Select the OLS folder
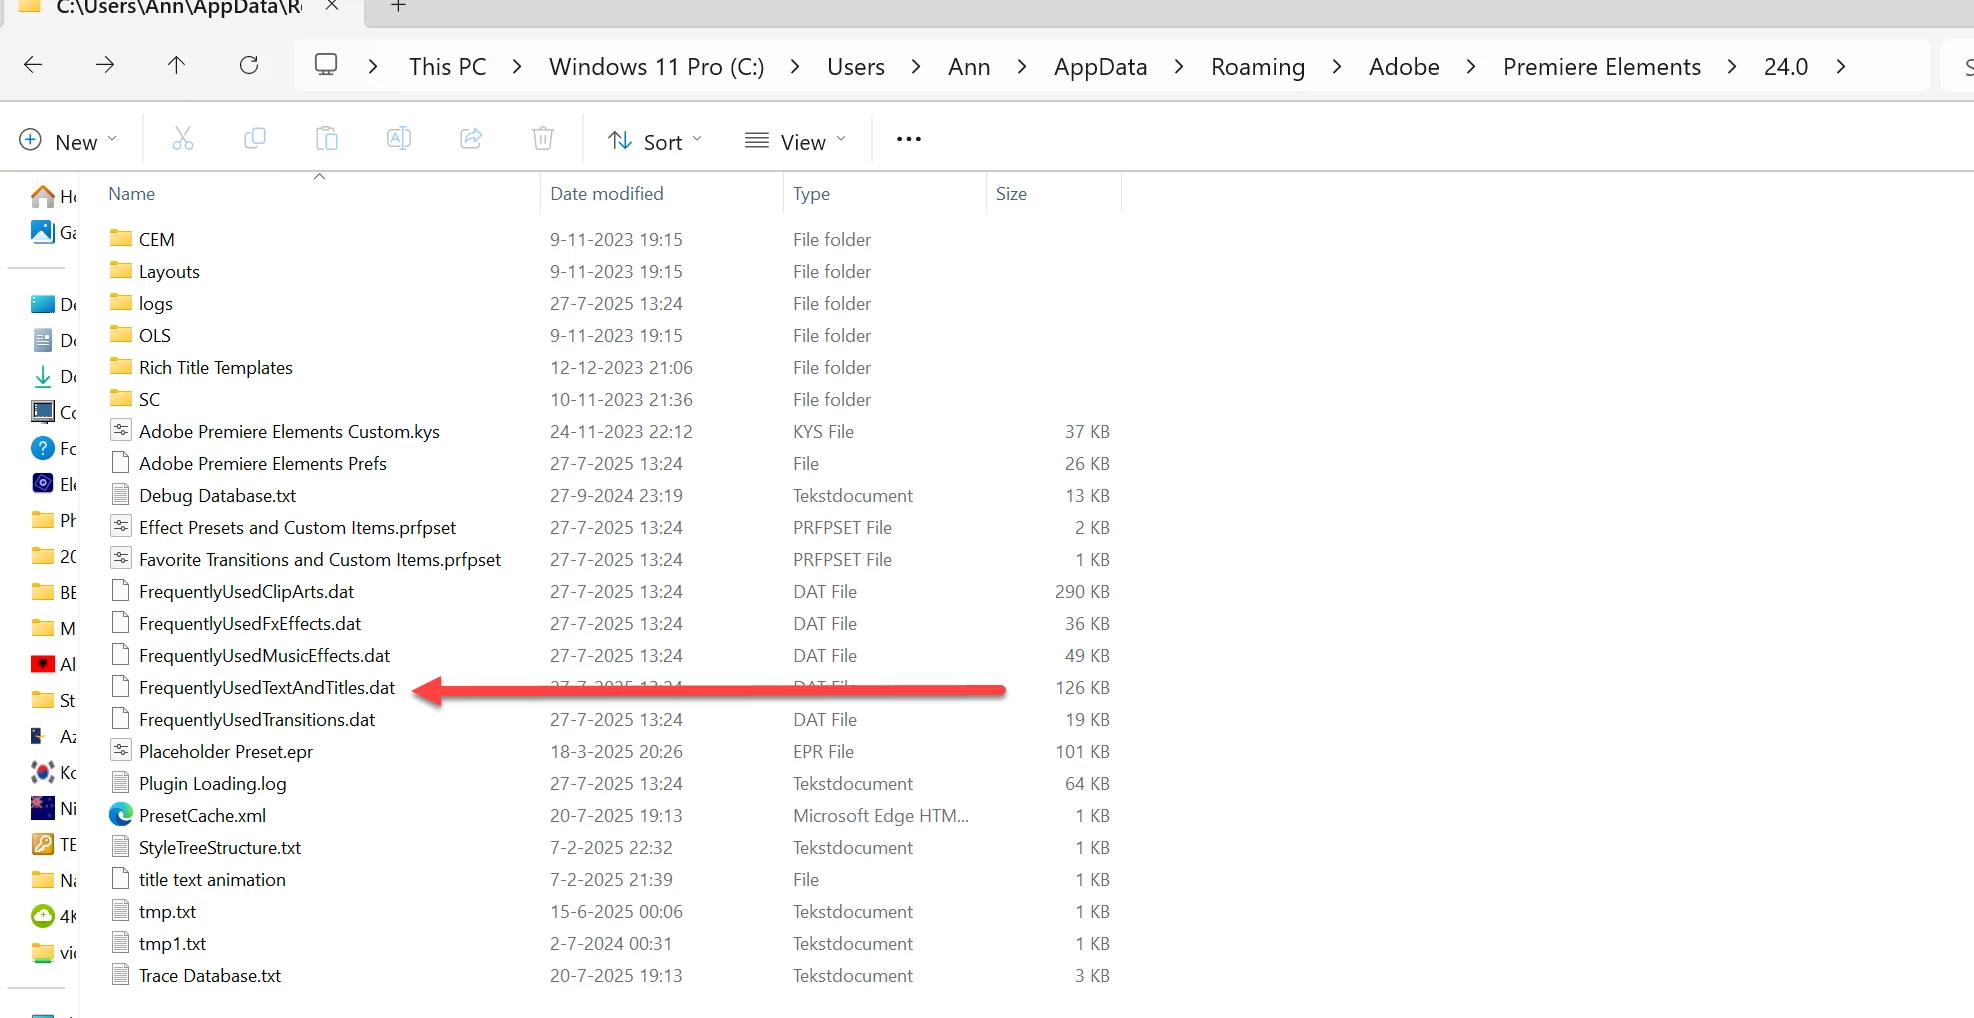 tap(155, 335)
